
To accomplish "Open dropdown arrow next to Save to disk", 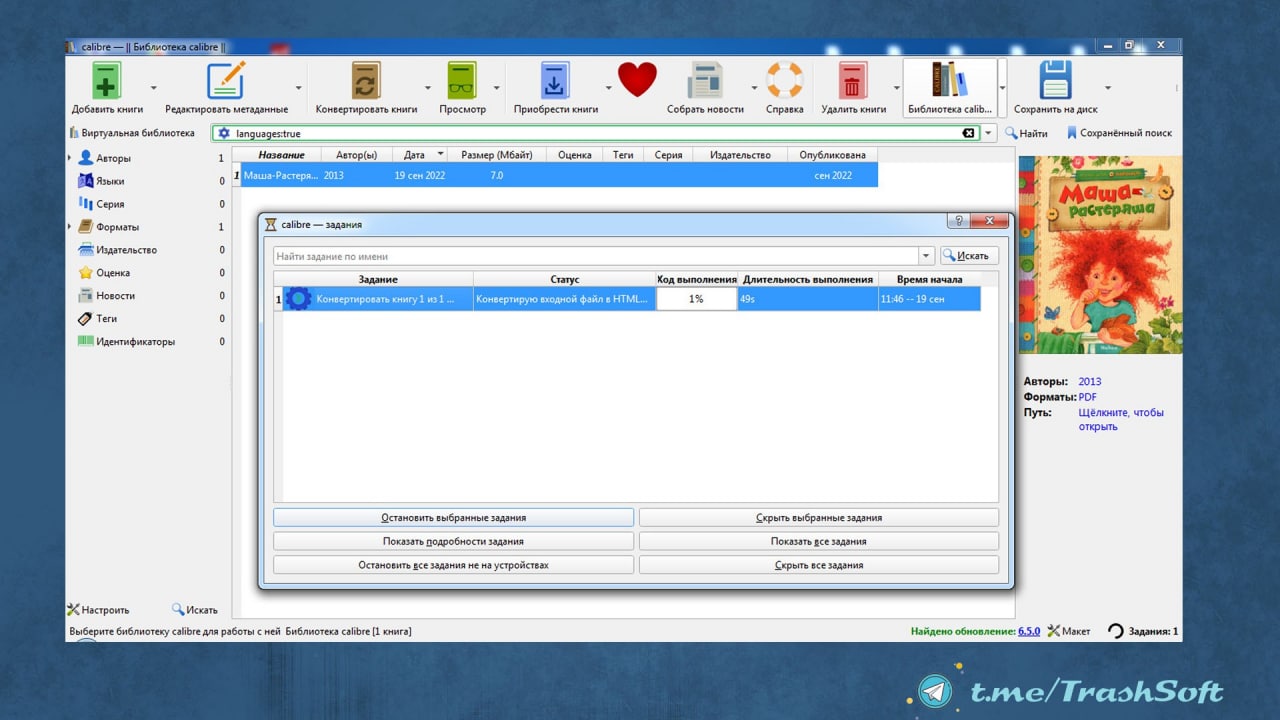I will tap(1107, 88).
